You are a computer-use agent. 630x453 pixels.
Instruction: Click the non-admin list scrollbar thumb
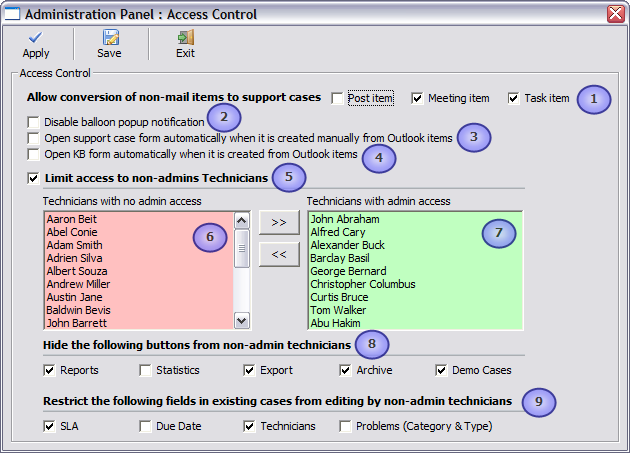241,248
